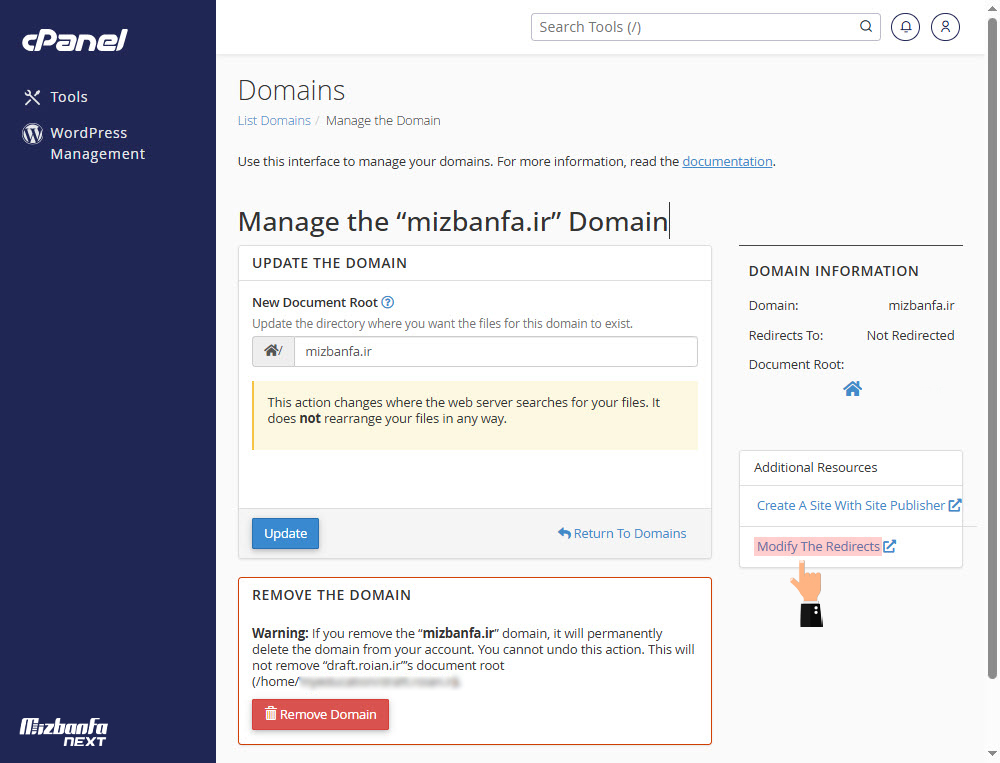Image resolution: width=1000 pixels, height=763 pixels.
Task: Go to List Domains breadcrumb
Action: 274,121
